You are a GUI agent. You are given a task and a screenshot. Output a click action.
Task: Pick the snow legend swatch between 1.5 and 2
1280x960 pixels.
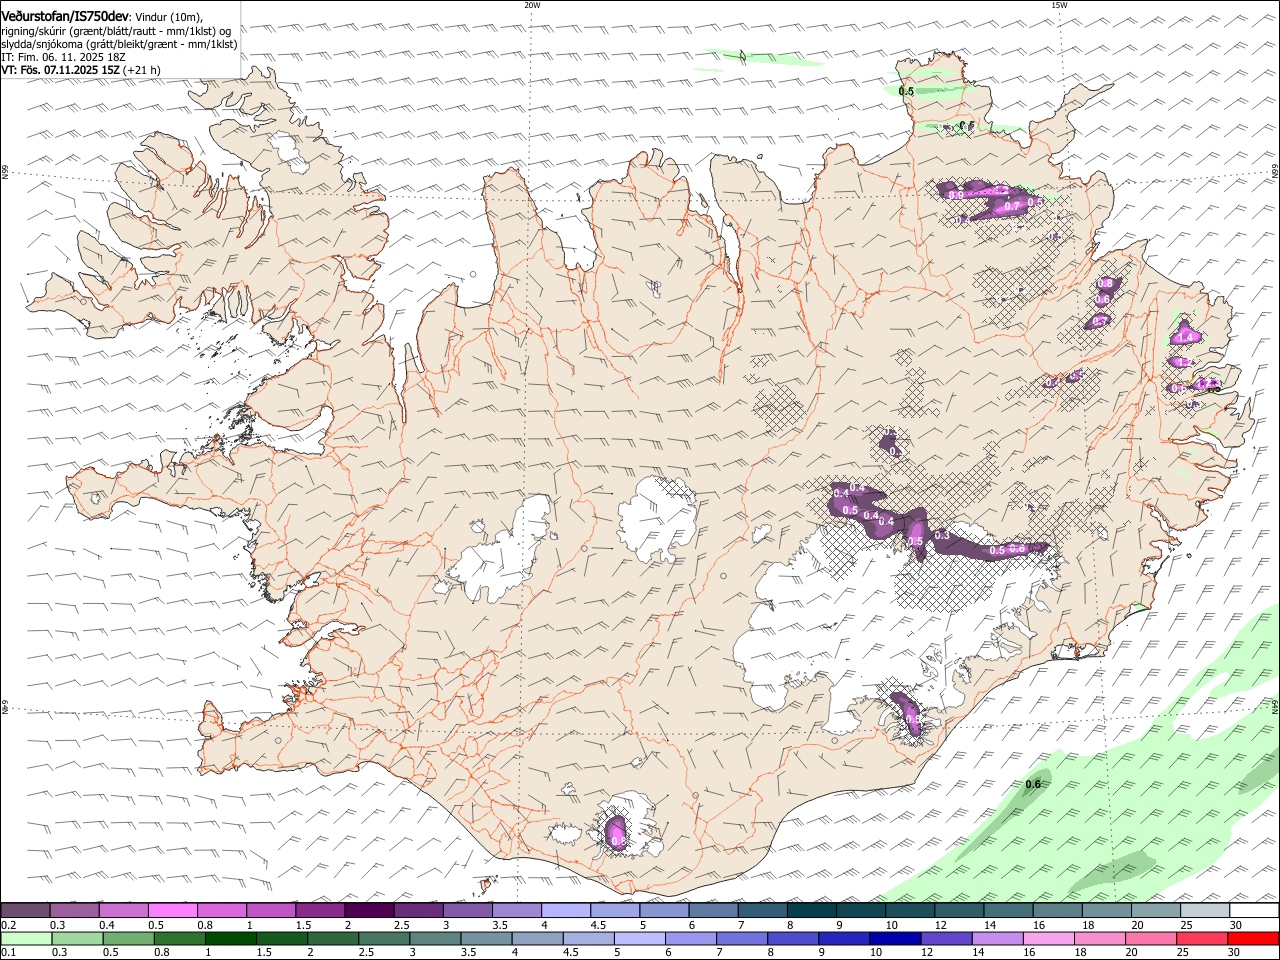point(320,910)
